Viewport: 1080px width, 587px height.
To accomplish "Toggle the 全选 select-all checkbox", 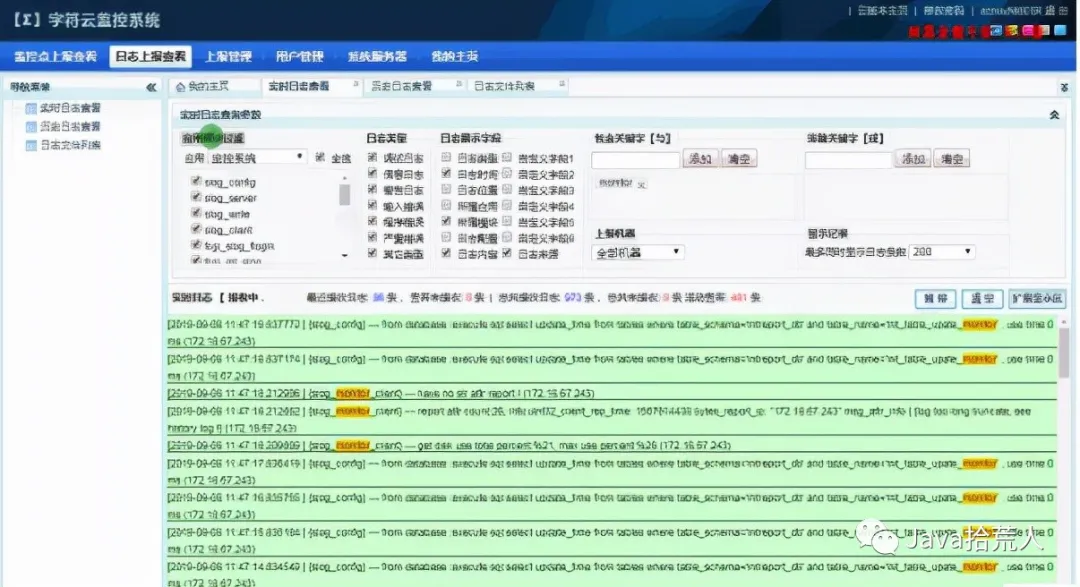I will [x=320, y=158].
